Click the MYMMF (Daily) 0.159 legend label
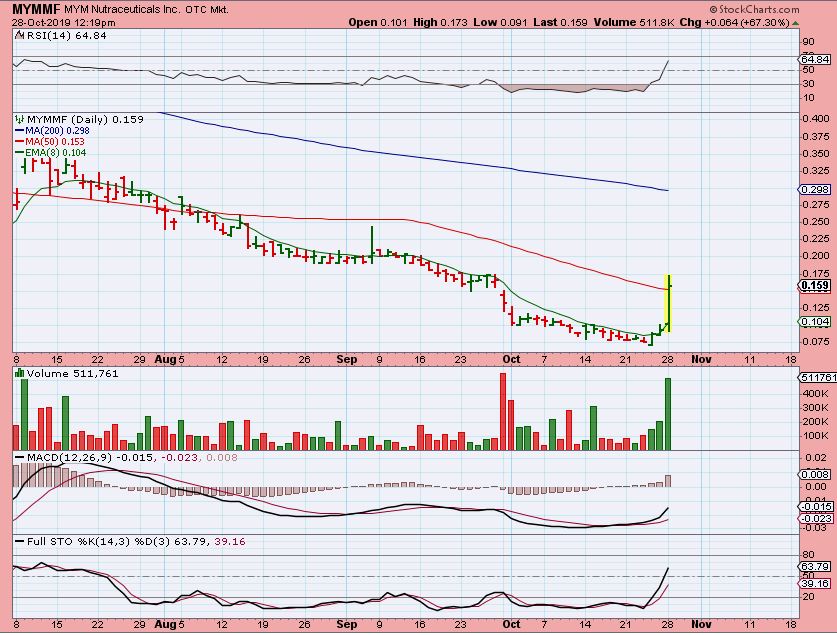Viewport: 837px width, 635px height. (85, 120)
